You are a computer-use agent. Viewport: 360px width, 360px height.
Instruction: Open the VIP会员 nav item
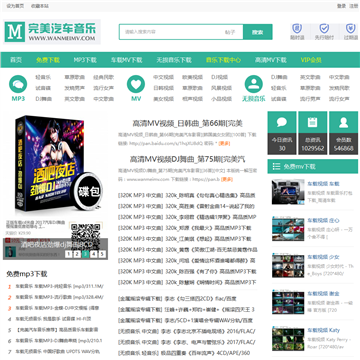click(311, 60)
